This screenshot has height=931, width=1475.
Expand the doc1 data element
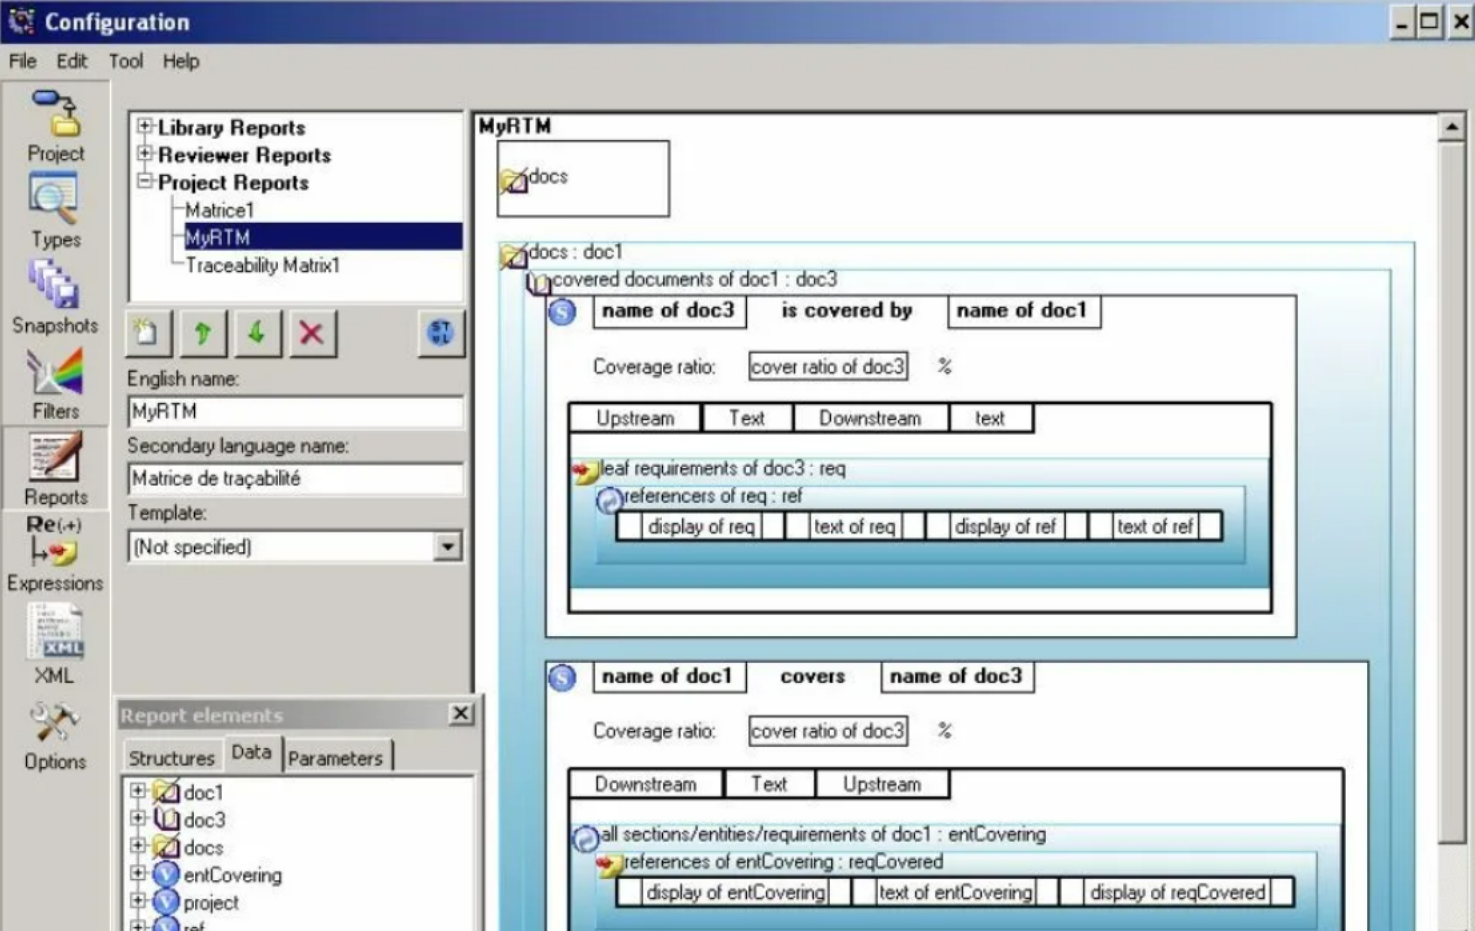tap(138, 791)
